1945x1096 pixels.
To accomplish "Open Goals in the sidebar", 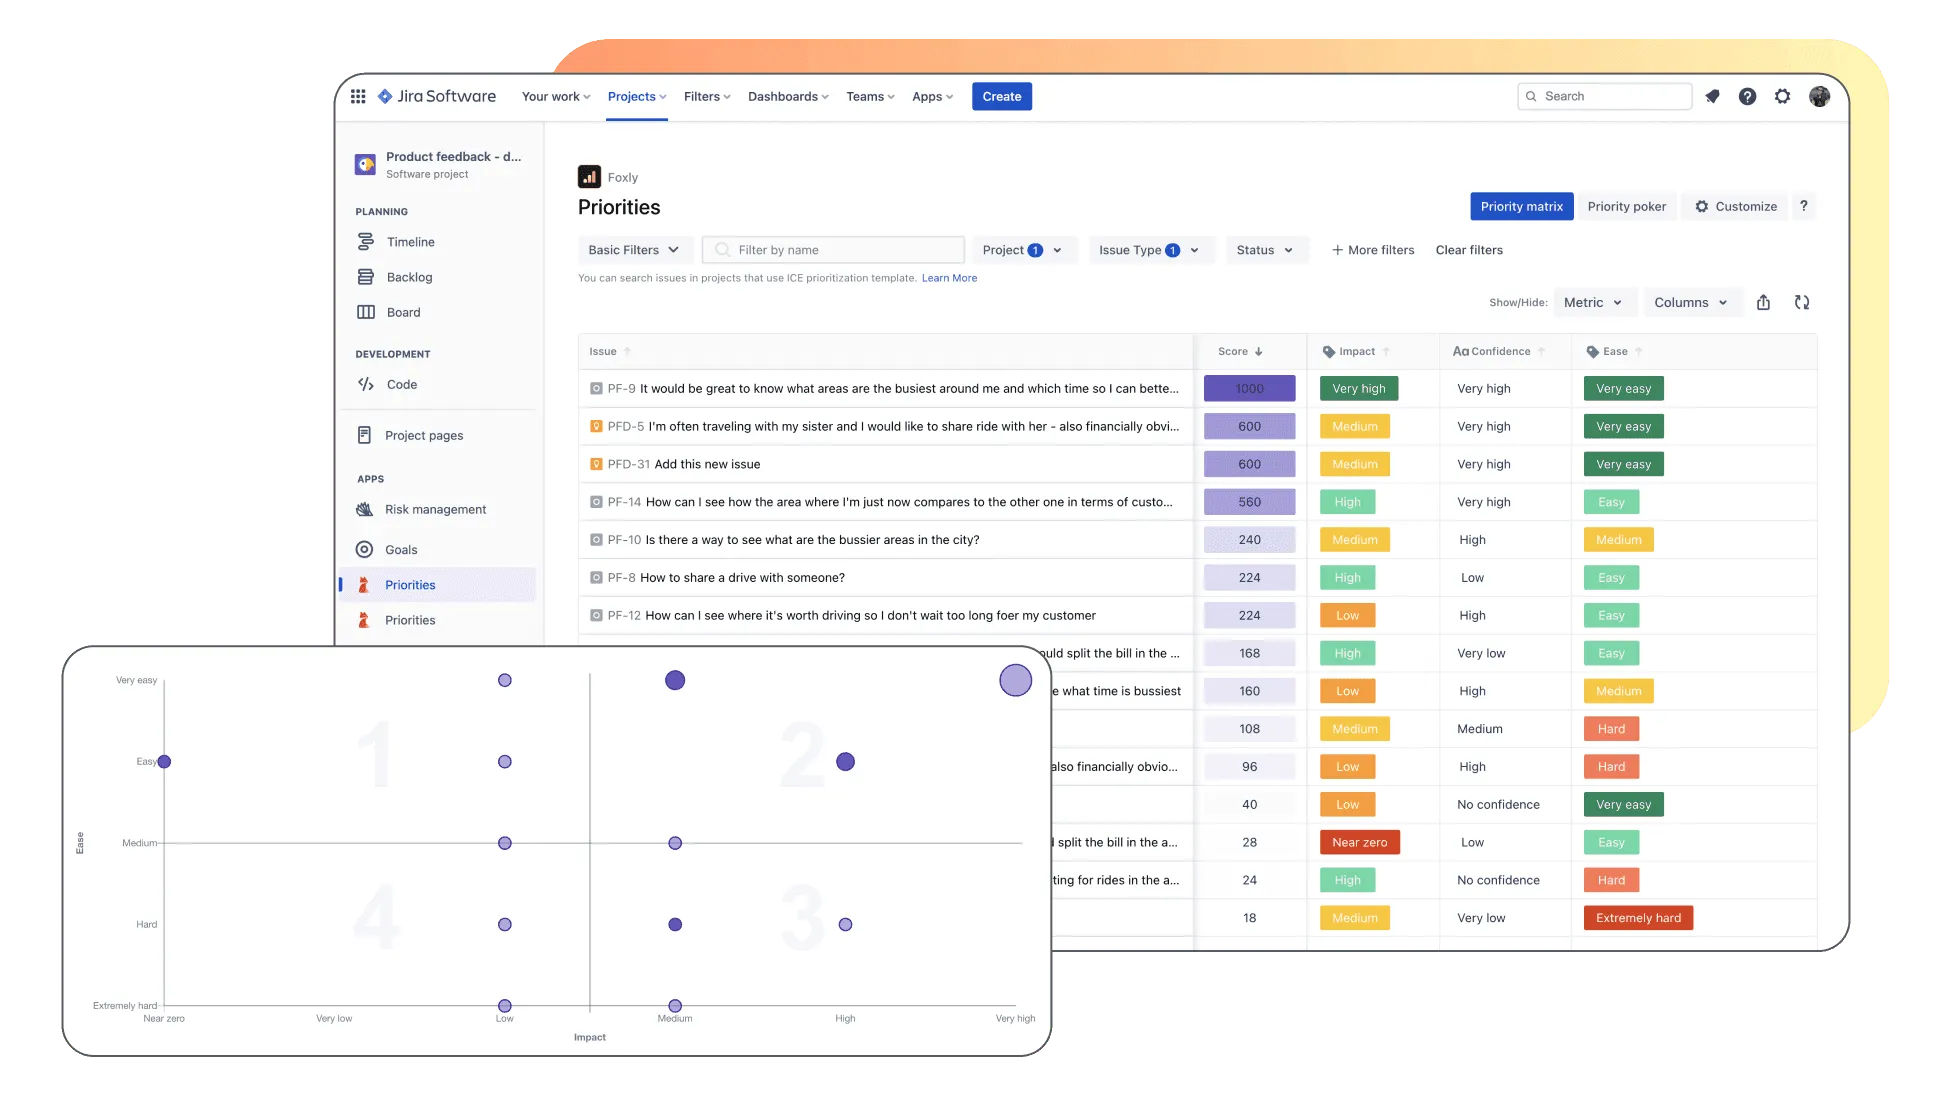I will click(401, 550).
